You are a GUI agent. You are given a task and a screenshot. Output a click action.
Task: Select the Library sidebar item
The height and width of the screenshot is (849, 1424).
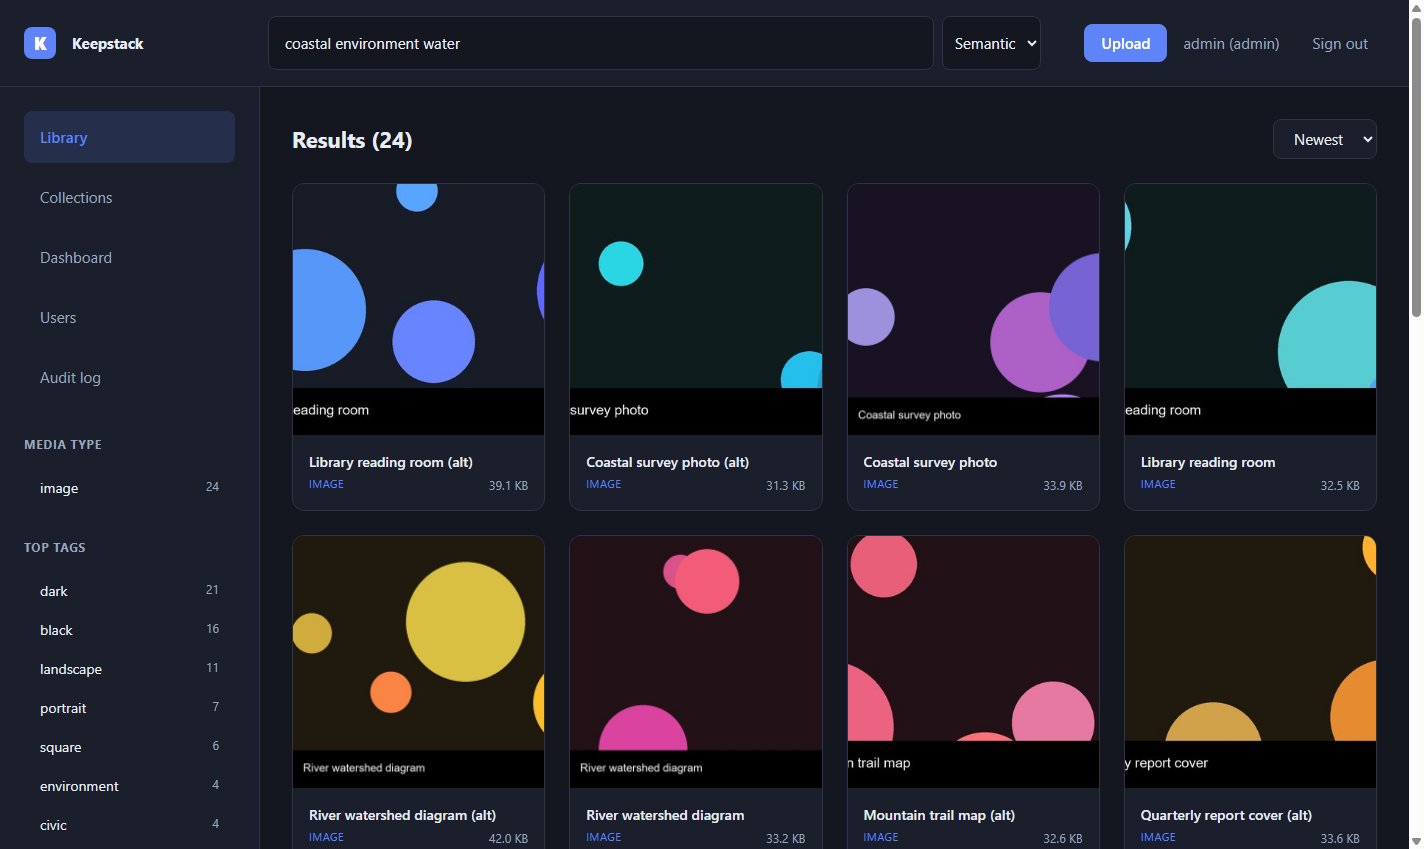129,137
